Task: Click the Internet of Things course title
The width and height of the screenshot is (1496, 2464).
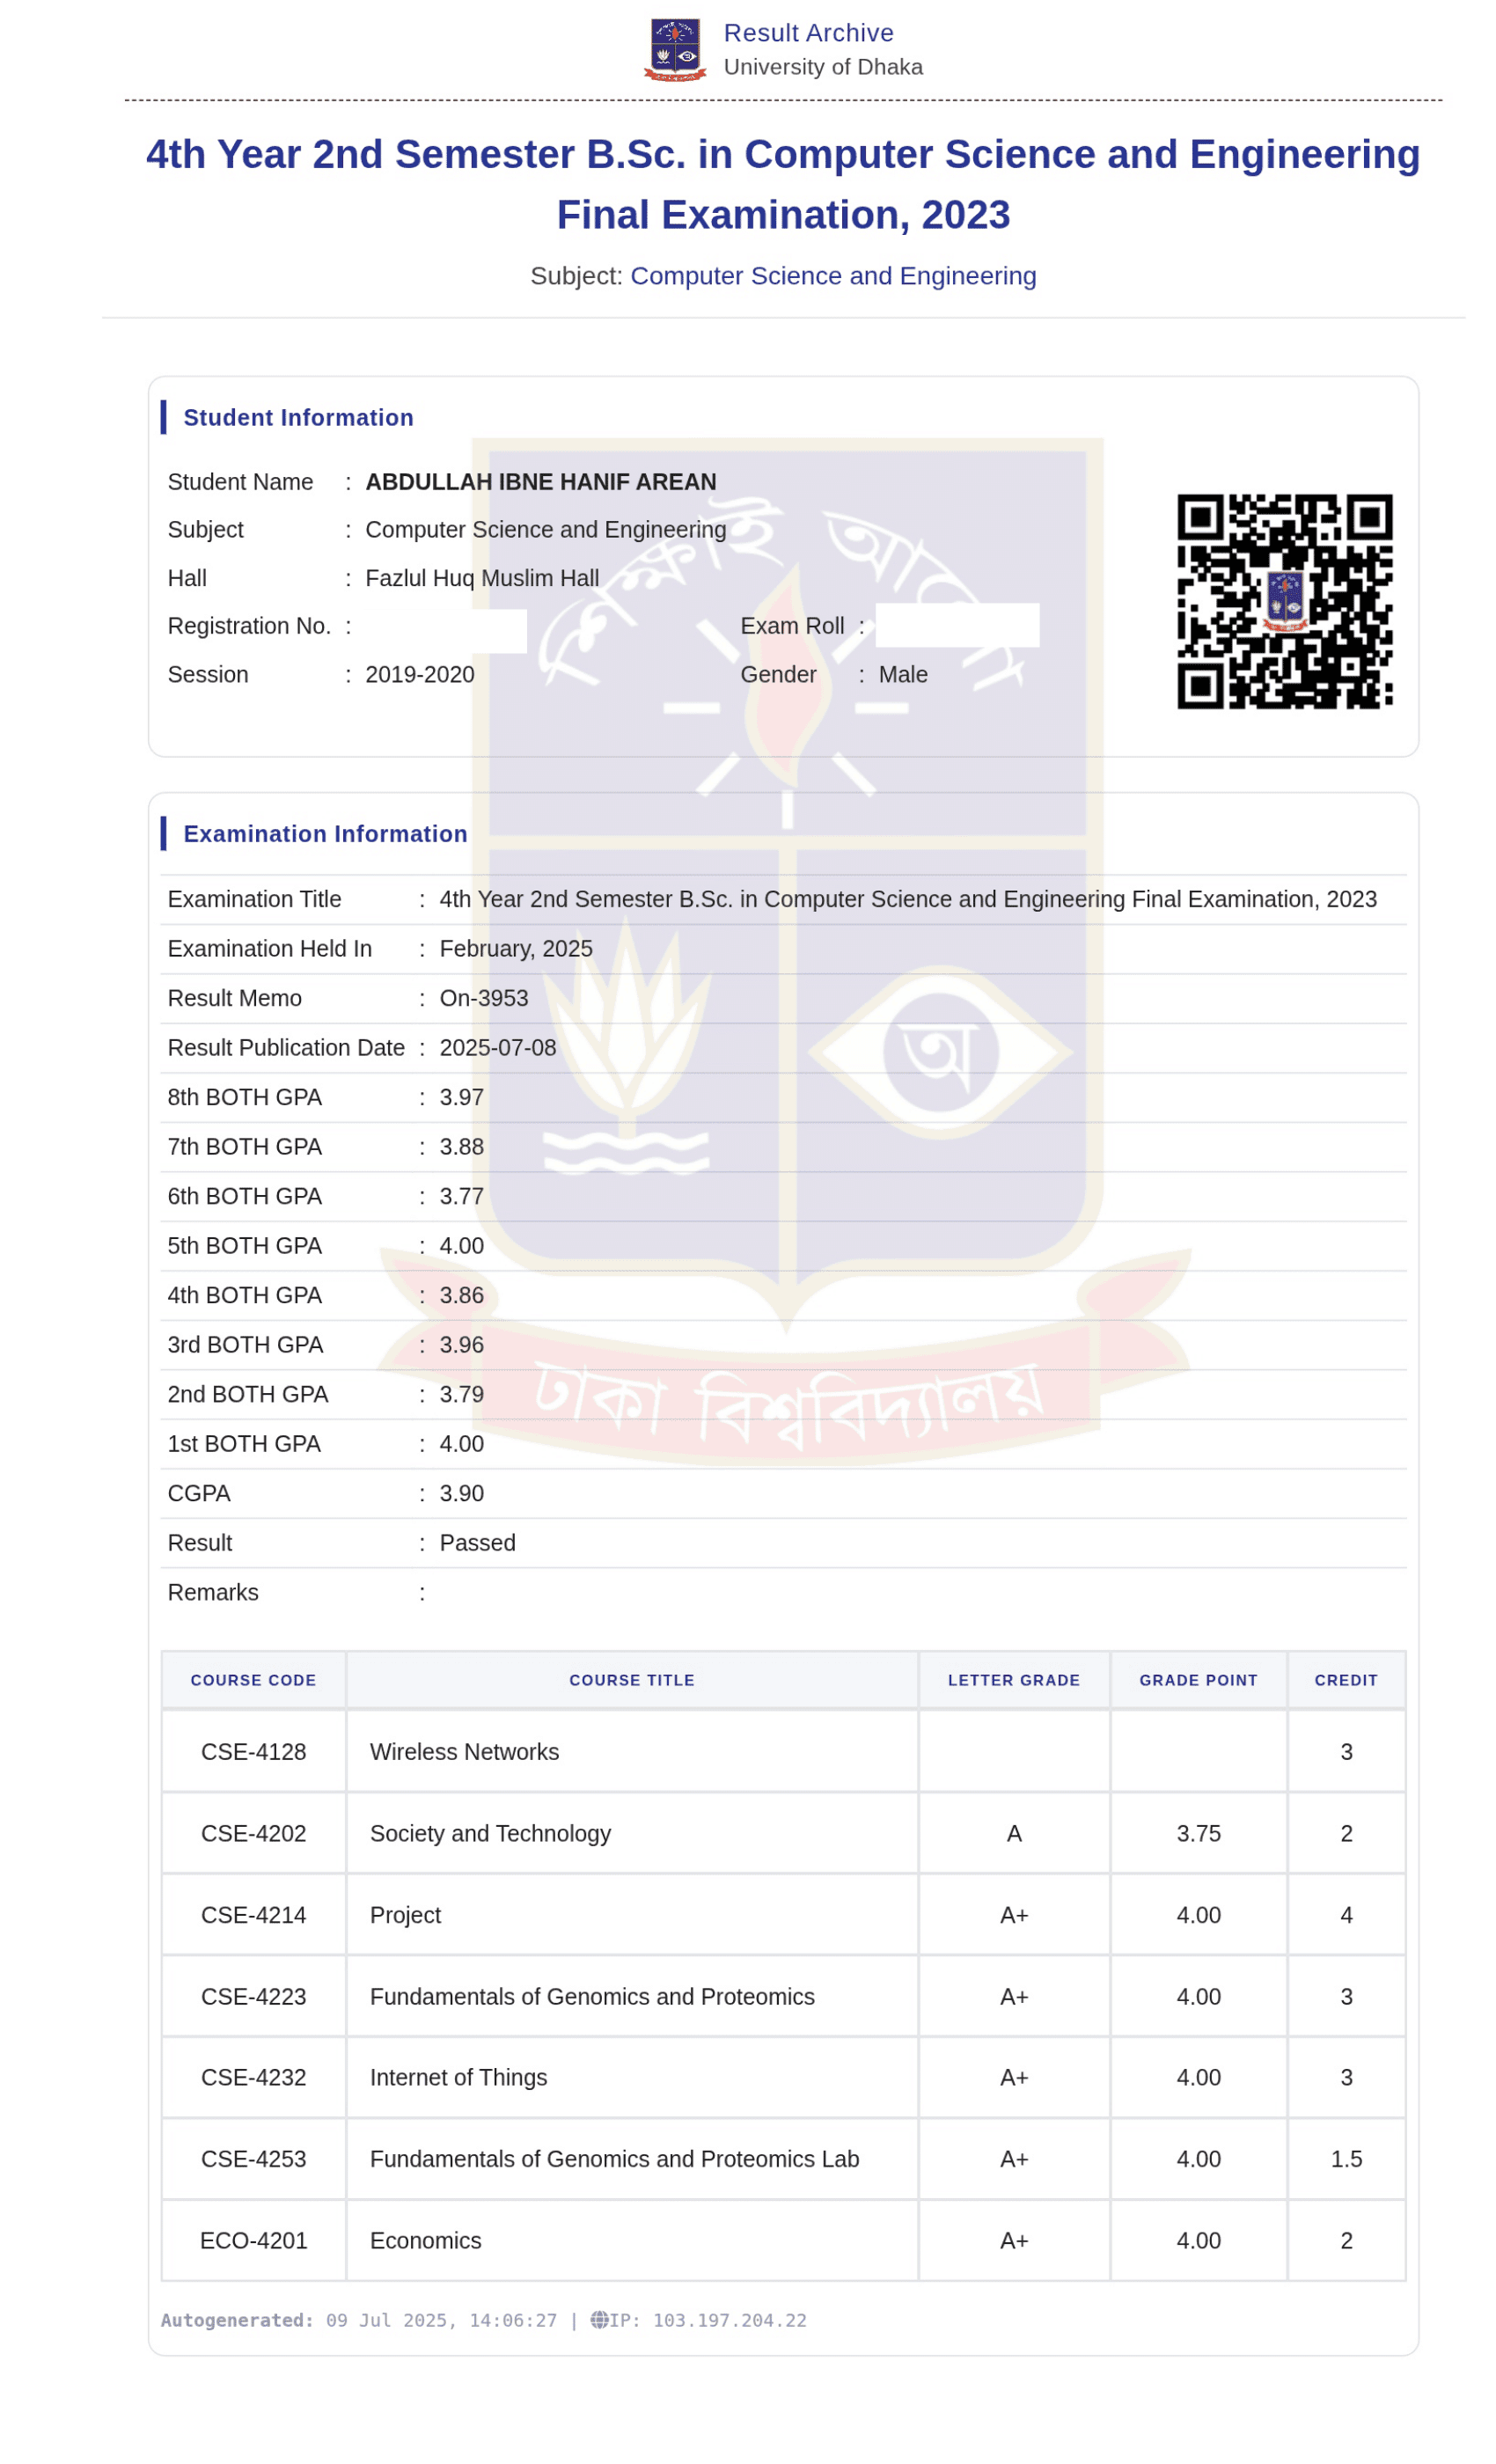Action: (x=458, y=2078)
